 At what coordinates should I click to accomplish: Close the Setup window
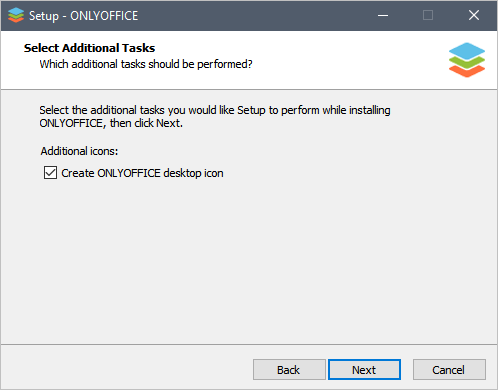tap(474, 15)
